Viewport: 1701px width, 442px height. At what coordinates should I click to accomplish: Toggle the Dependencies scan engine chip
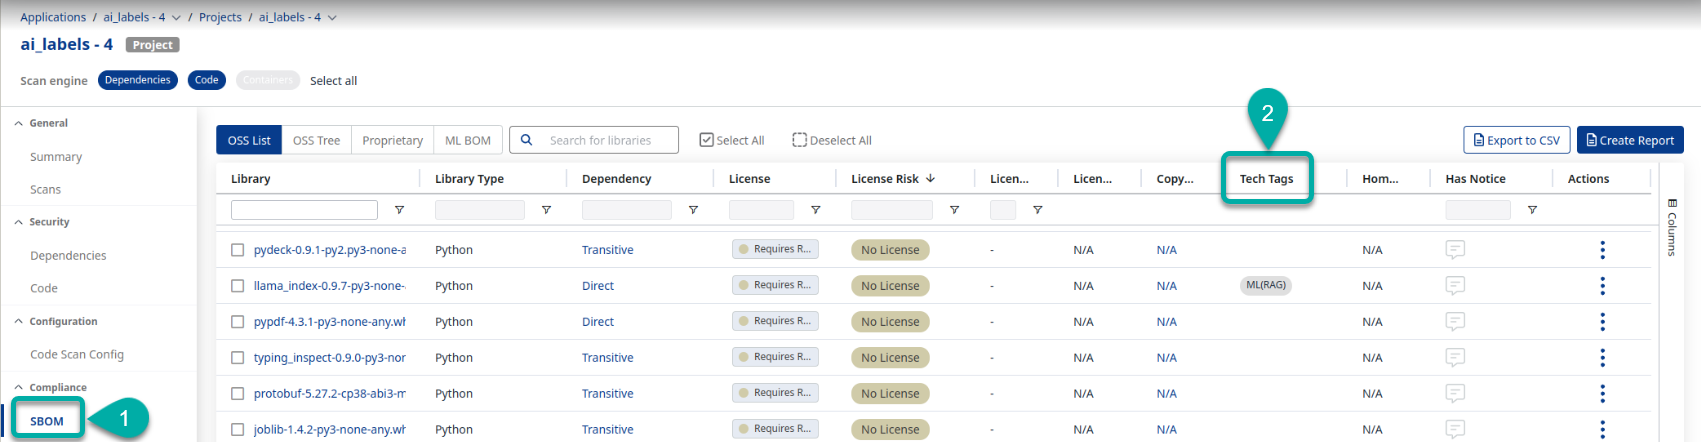[138, 80]
